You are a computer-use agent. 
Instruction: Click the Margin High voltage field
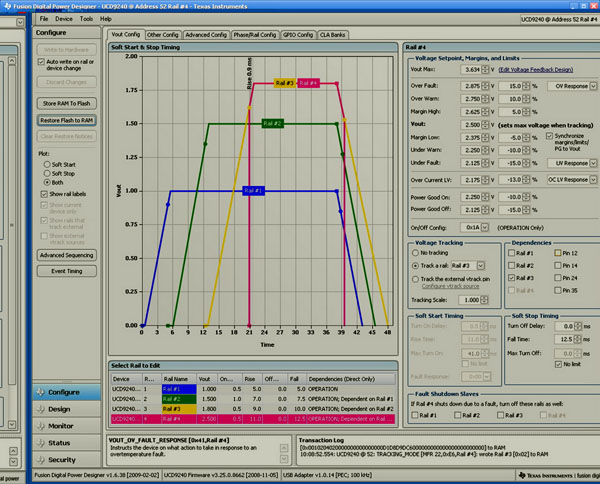pyautogui.click(x=471, y=112)
